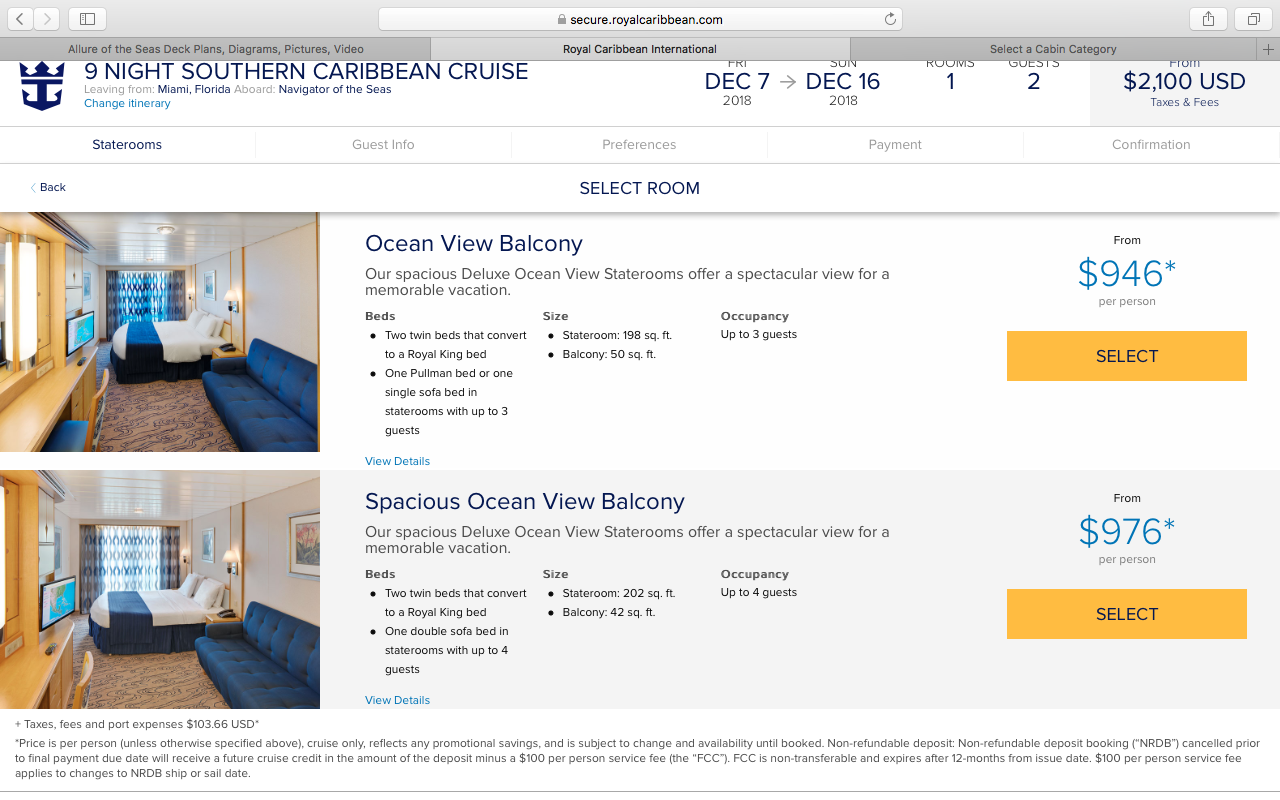Open the Safari share menu

point(1208,19)
